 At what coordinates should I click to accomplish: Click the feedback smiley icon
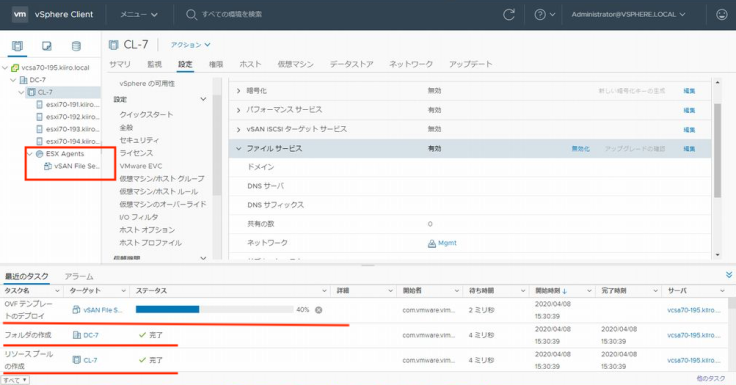click(x=721, y=15)
